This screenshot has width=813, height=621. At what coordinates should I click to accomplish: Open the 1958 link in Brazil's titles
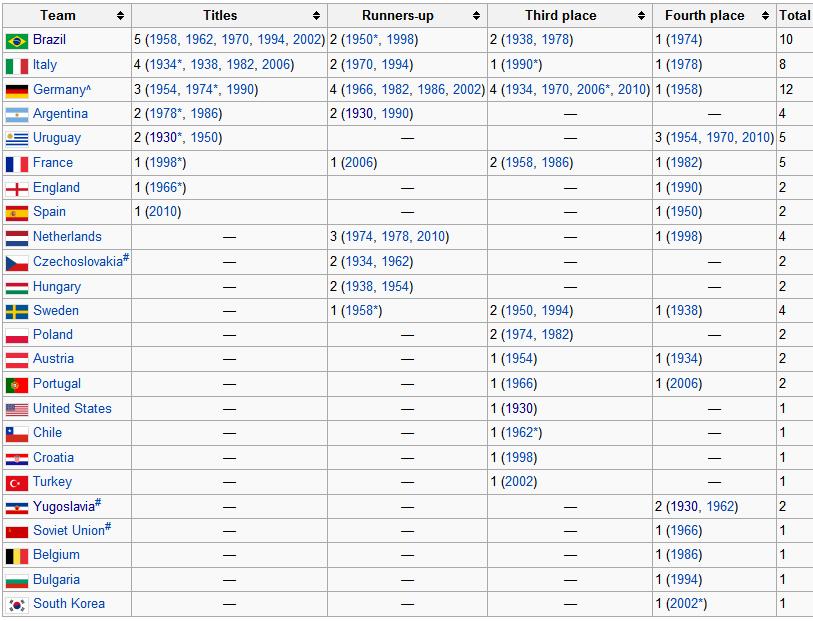click(163, 39)
